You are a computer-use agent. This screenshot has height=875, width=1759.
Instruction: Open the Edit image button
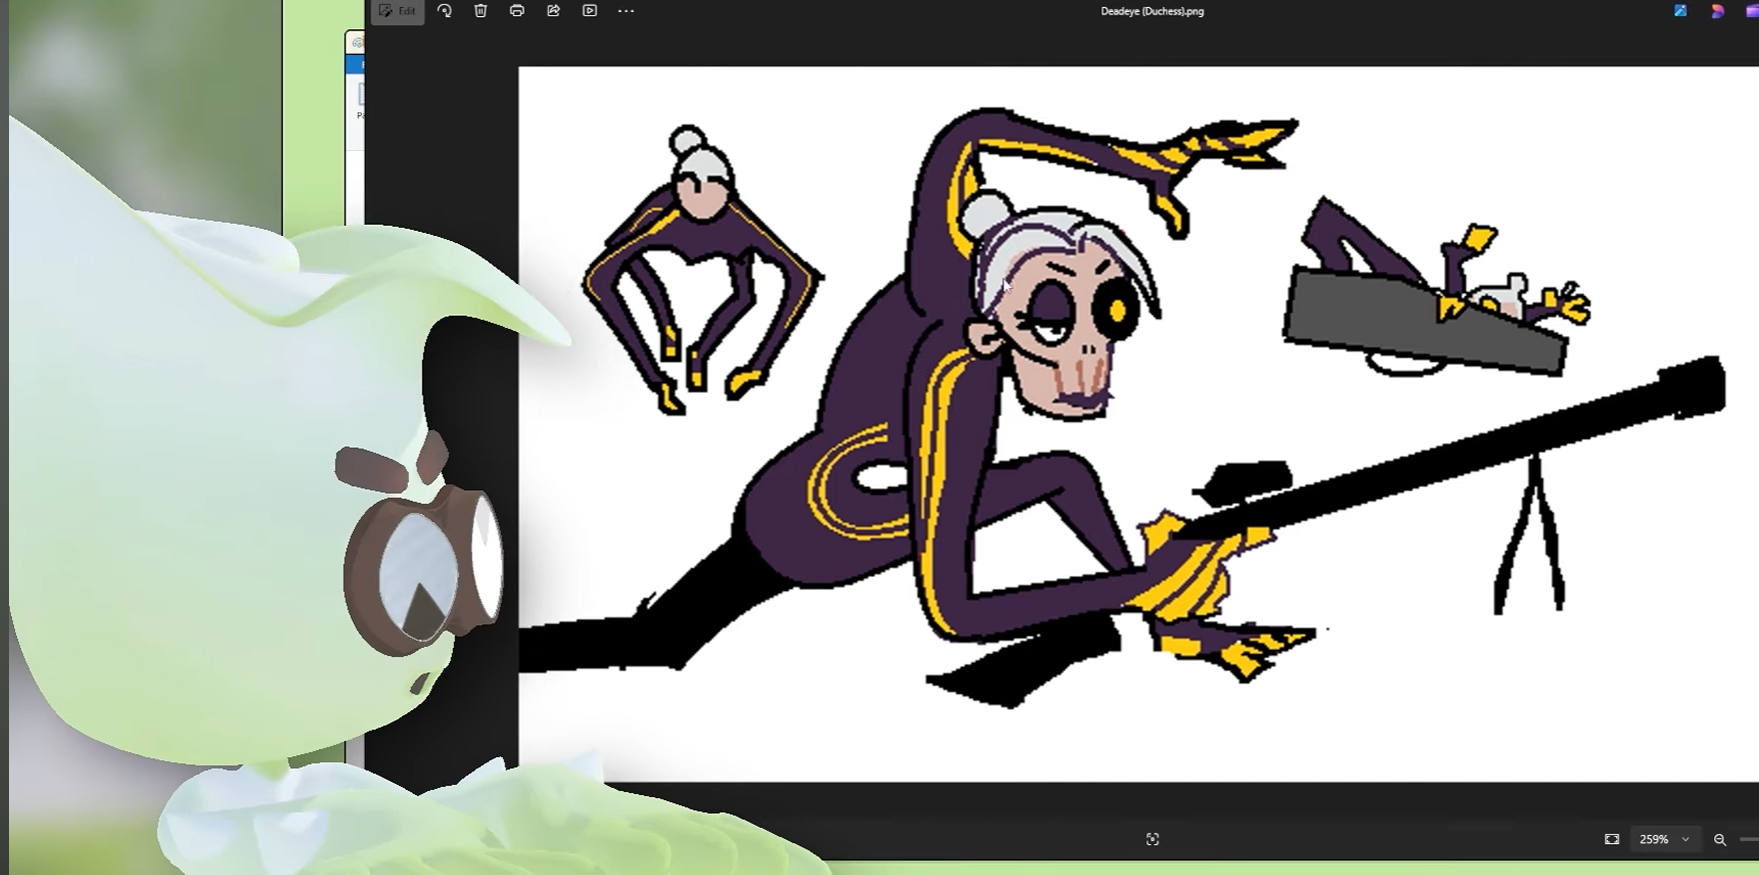[x=397, y=11]
